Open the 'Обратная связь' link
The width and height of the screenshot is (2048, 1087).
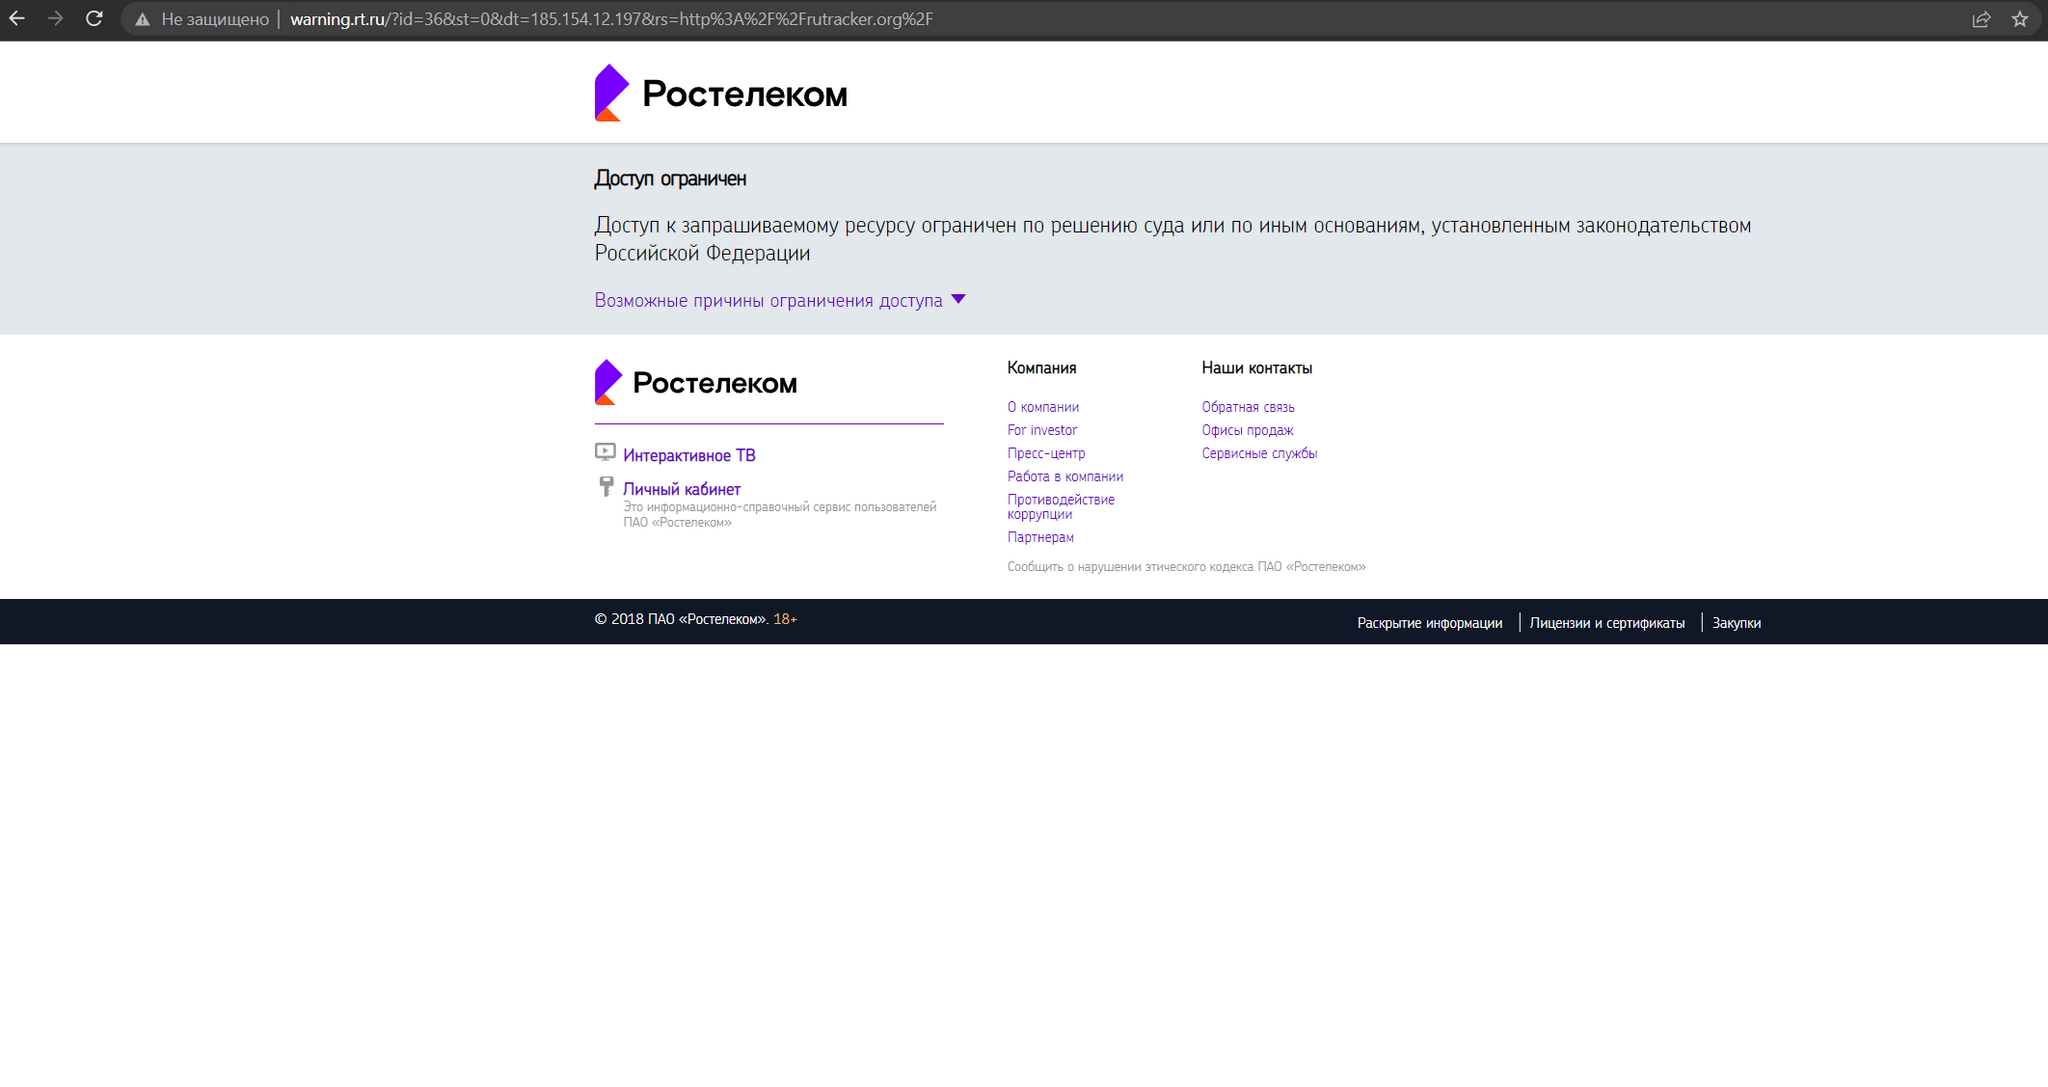coord(1248,407)
